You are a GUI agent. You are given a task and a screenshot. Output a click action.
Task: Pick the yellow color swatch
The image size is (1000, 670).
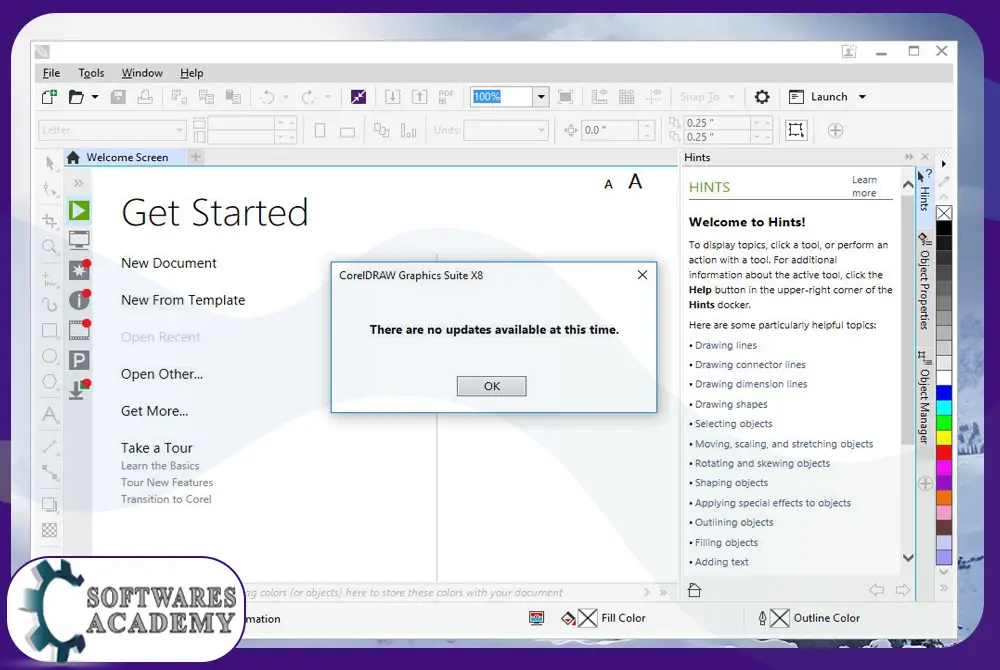tap(944, 437)
